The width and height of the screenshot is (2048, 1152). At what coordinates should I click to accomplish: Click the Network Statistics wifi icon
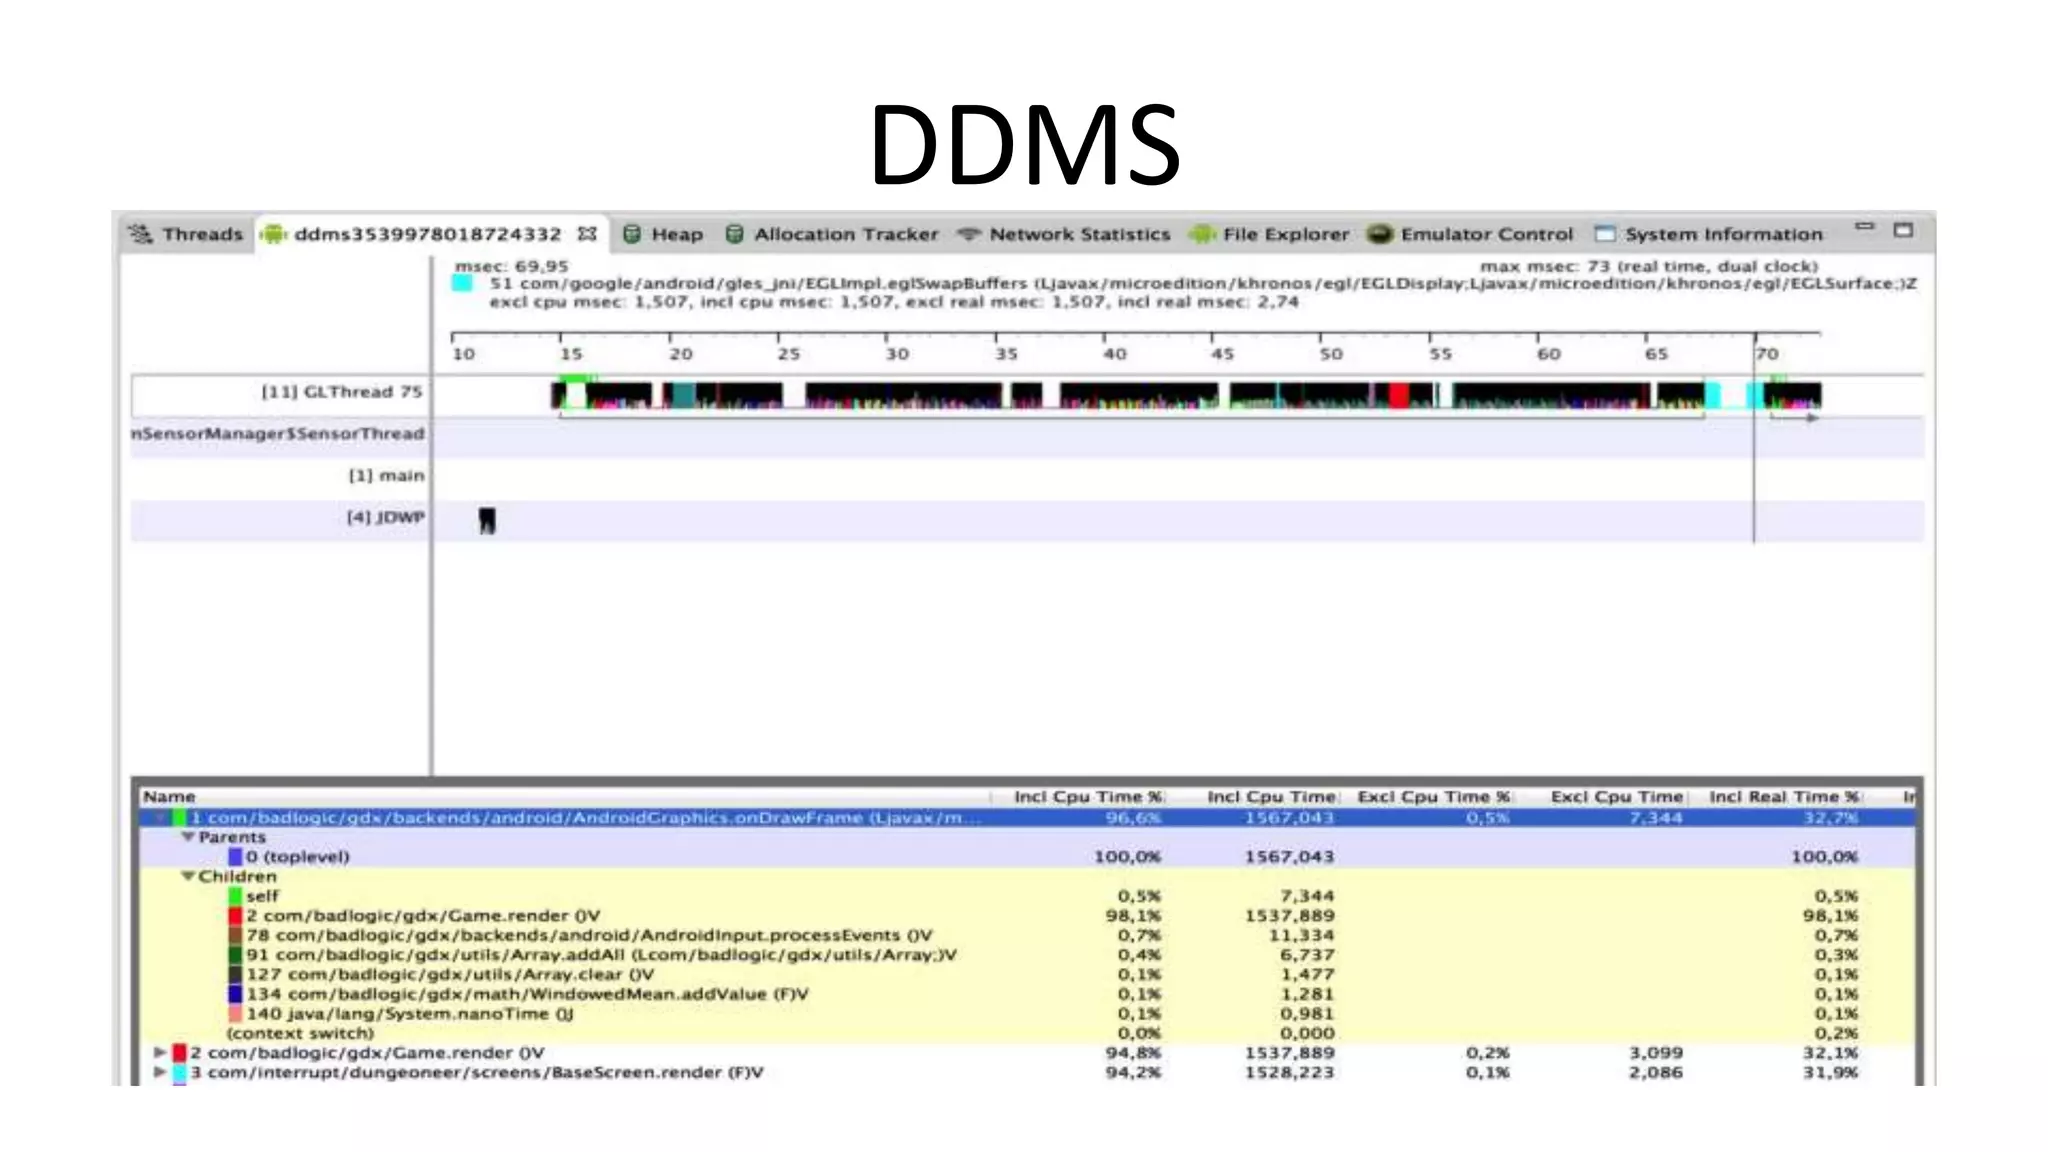(x=968, y=234)
